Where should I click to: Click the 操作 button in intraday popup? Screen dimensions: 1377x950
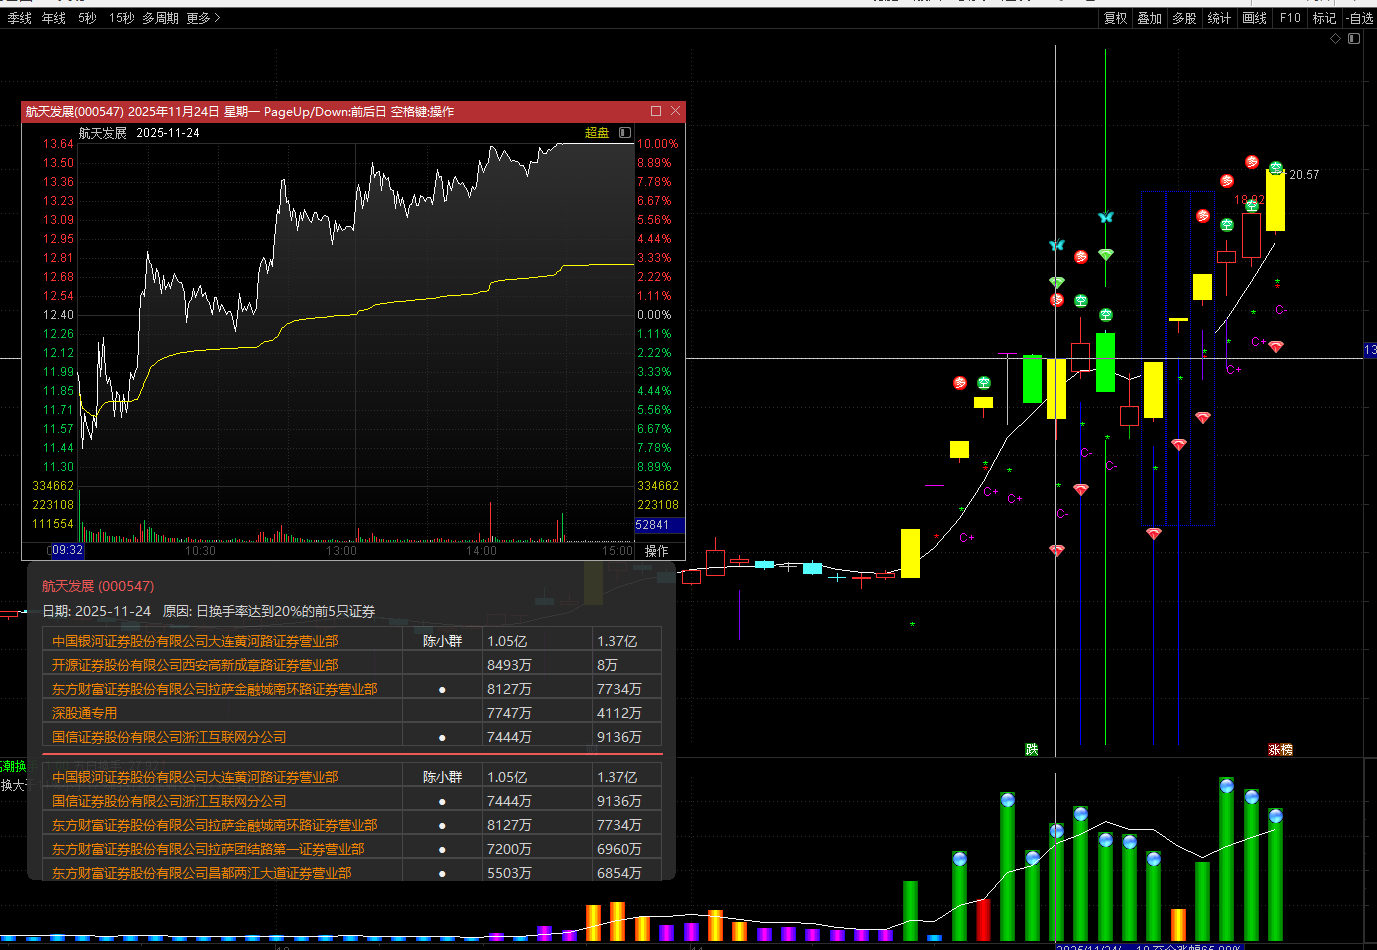[x=656, y=551]
